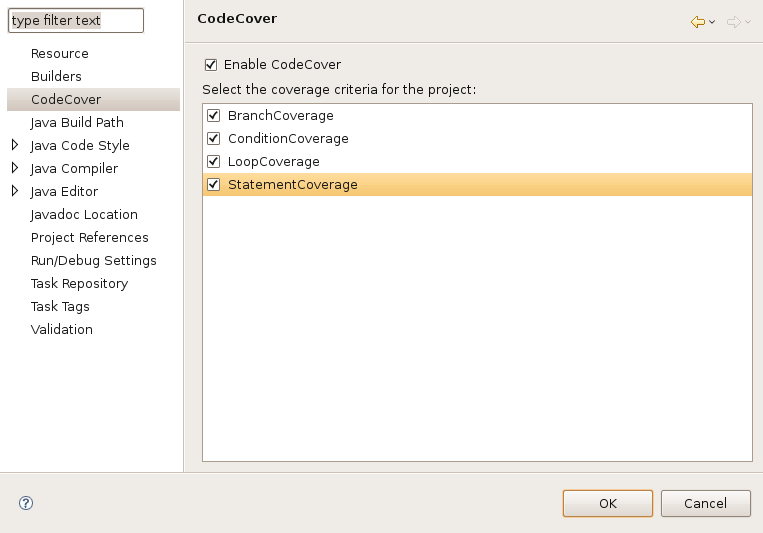
Task: Click the yellow back navigation arrow
Action: click(698, 22)
